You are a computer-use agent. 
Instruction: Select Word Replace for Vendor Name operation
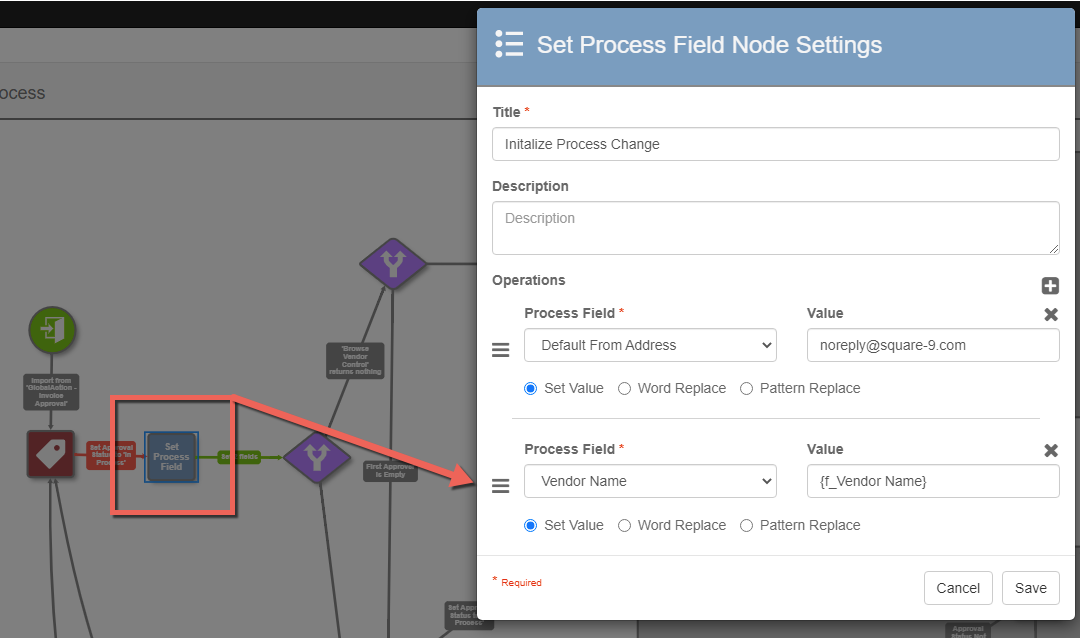[x=624, y=525]
